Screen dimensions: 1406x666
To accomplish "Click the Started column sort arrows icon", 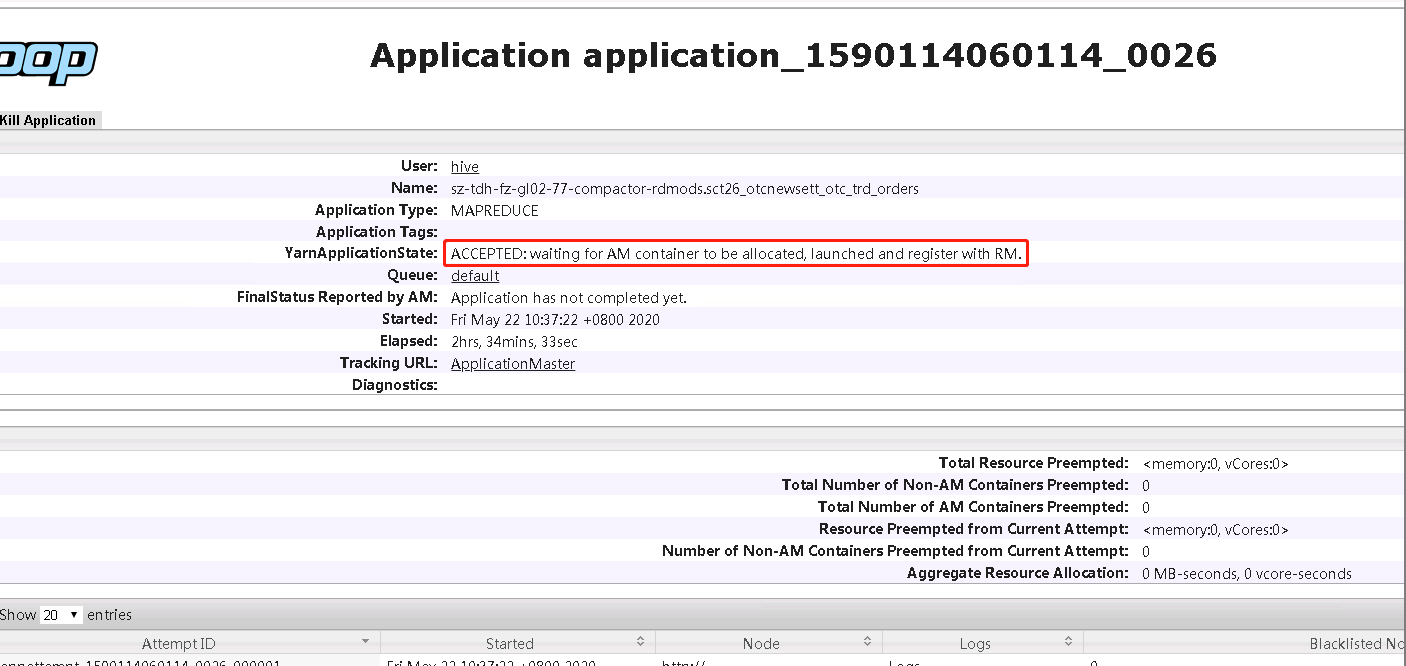I will click(640, 641).
